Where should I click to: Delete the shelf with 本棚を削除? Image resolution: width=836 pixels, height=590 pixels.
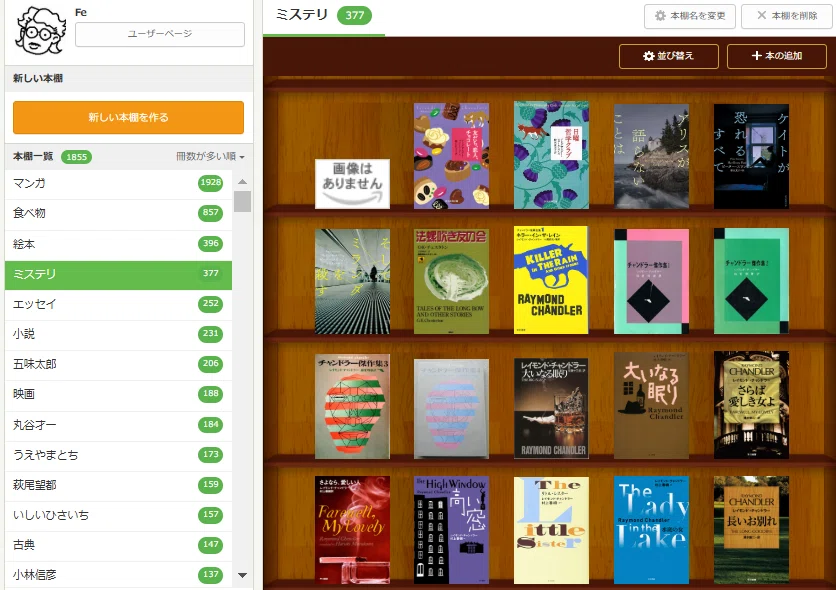(787, 16)
